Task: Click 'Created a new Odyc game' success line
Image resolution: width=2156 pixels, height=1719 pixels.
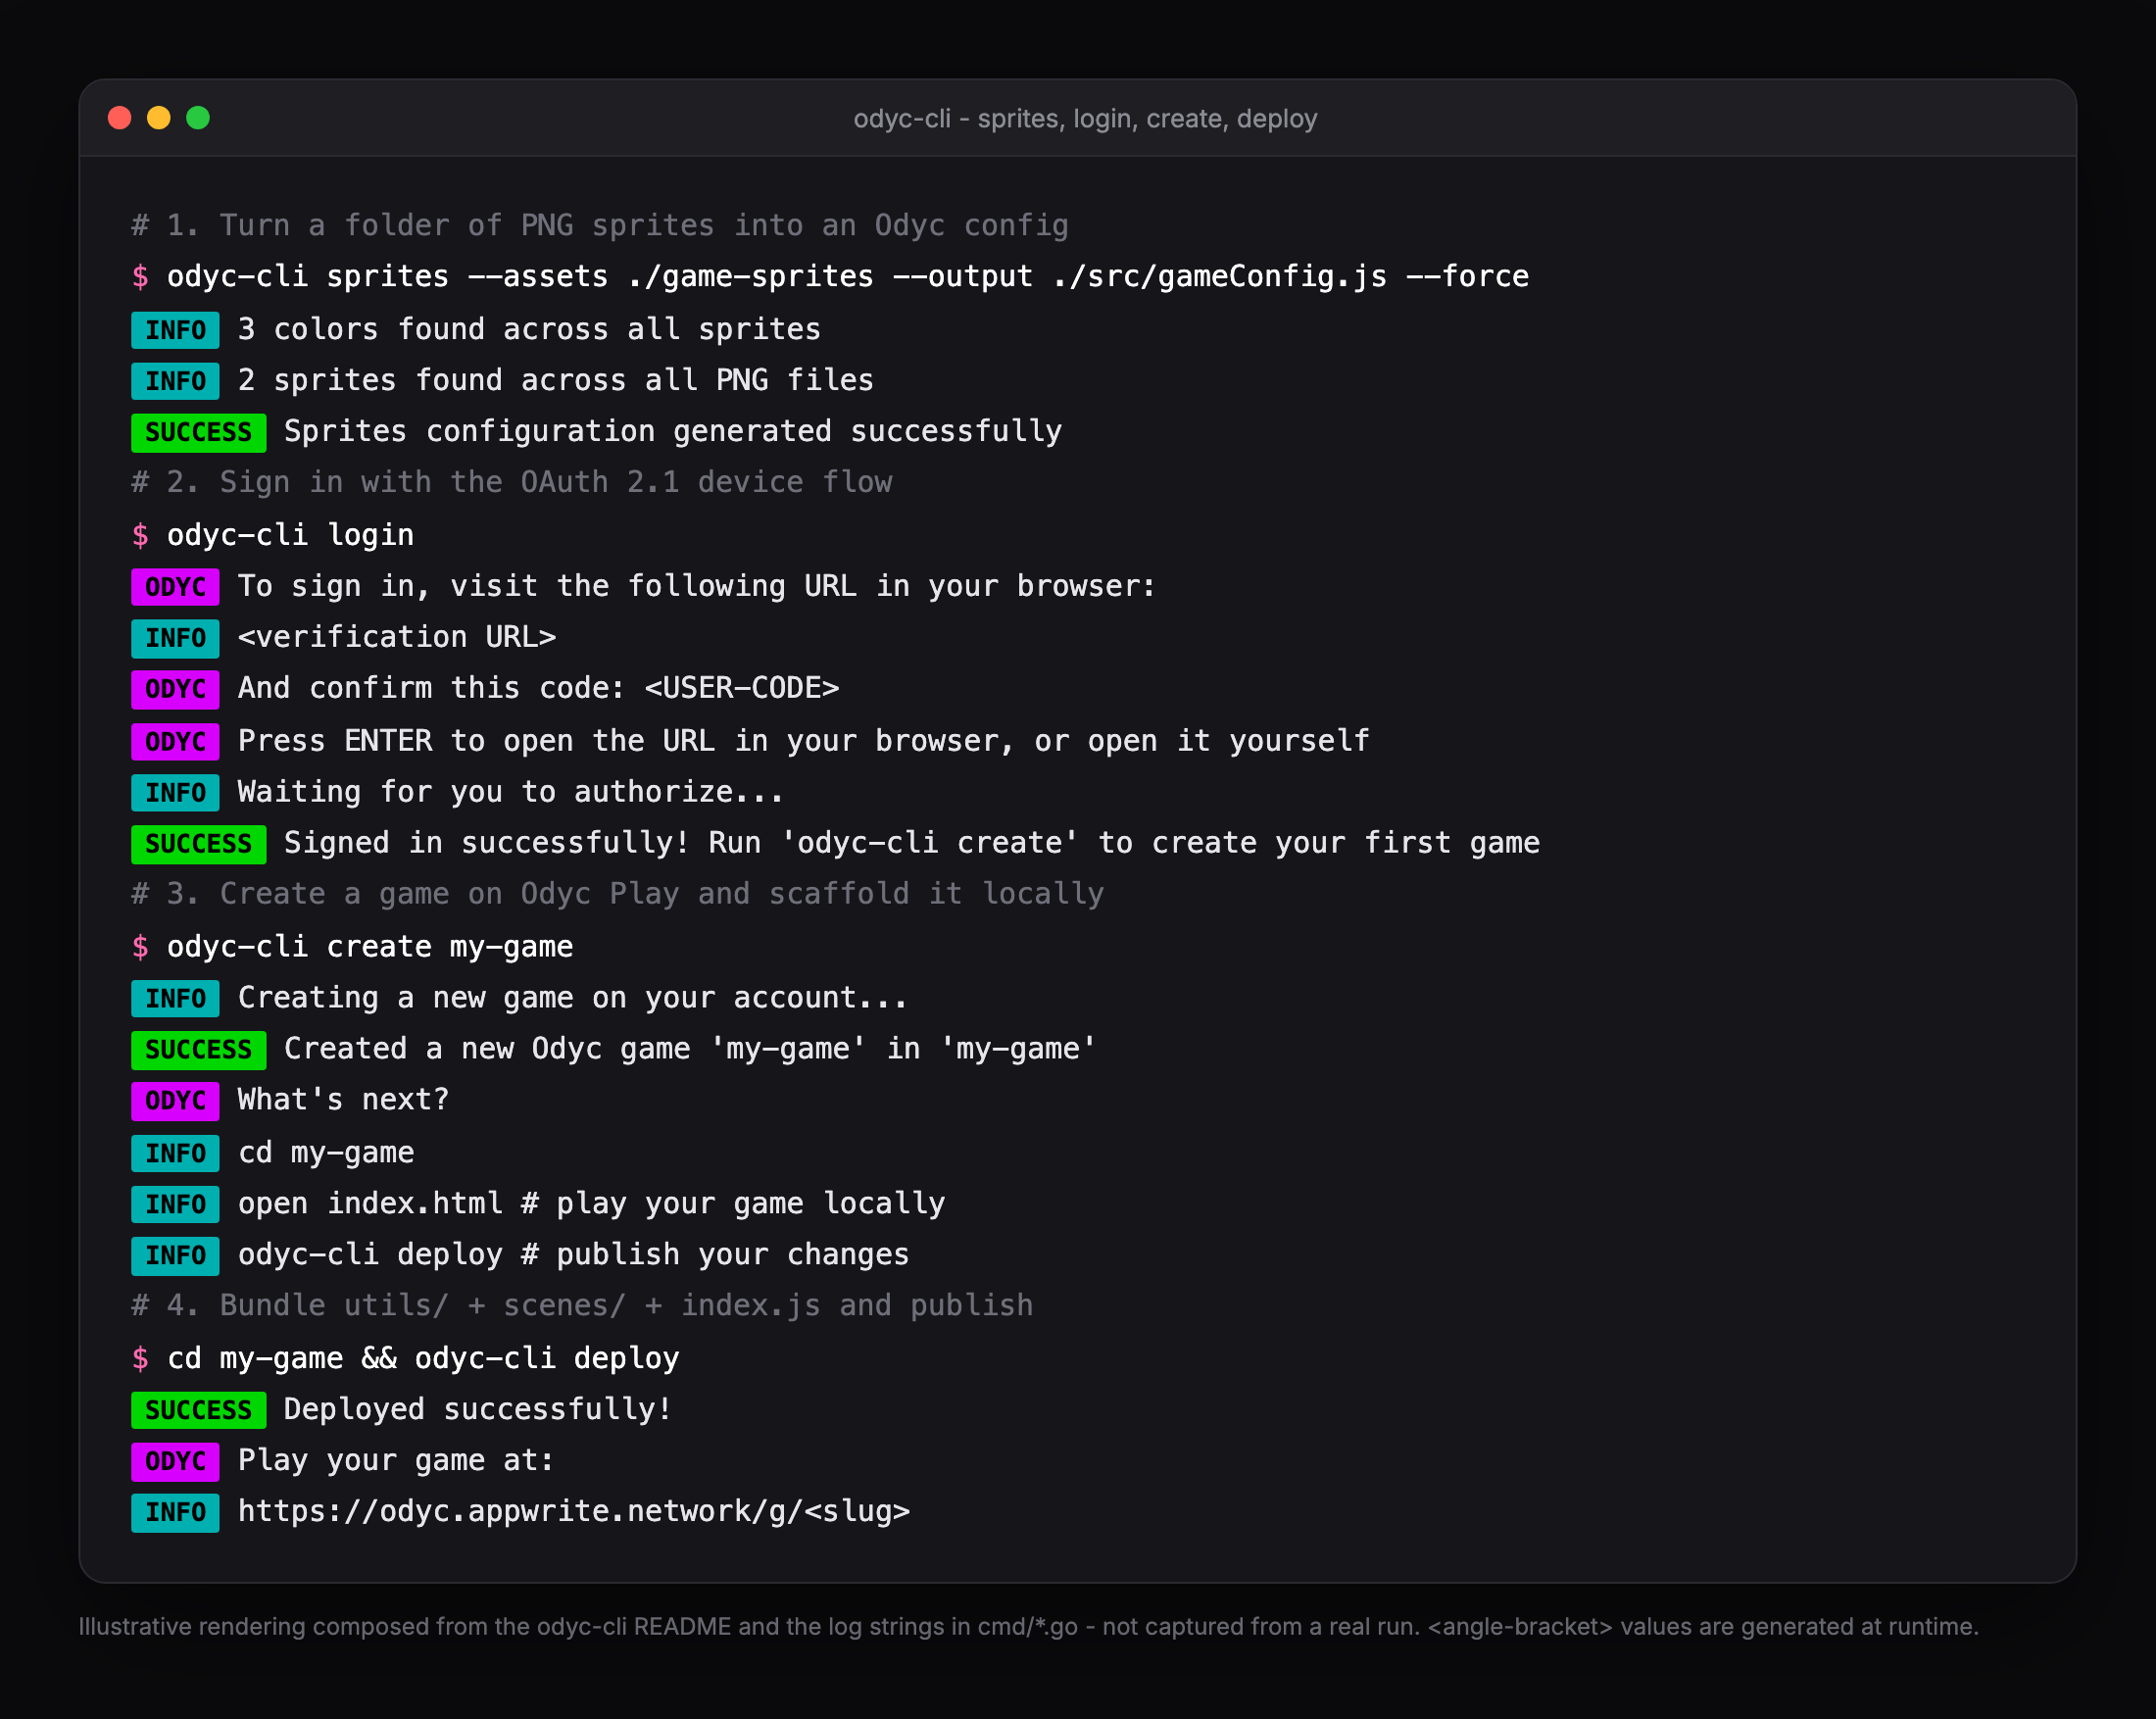Action: 690,1049
